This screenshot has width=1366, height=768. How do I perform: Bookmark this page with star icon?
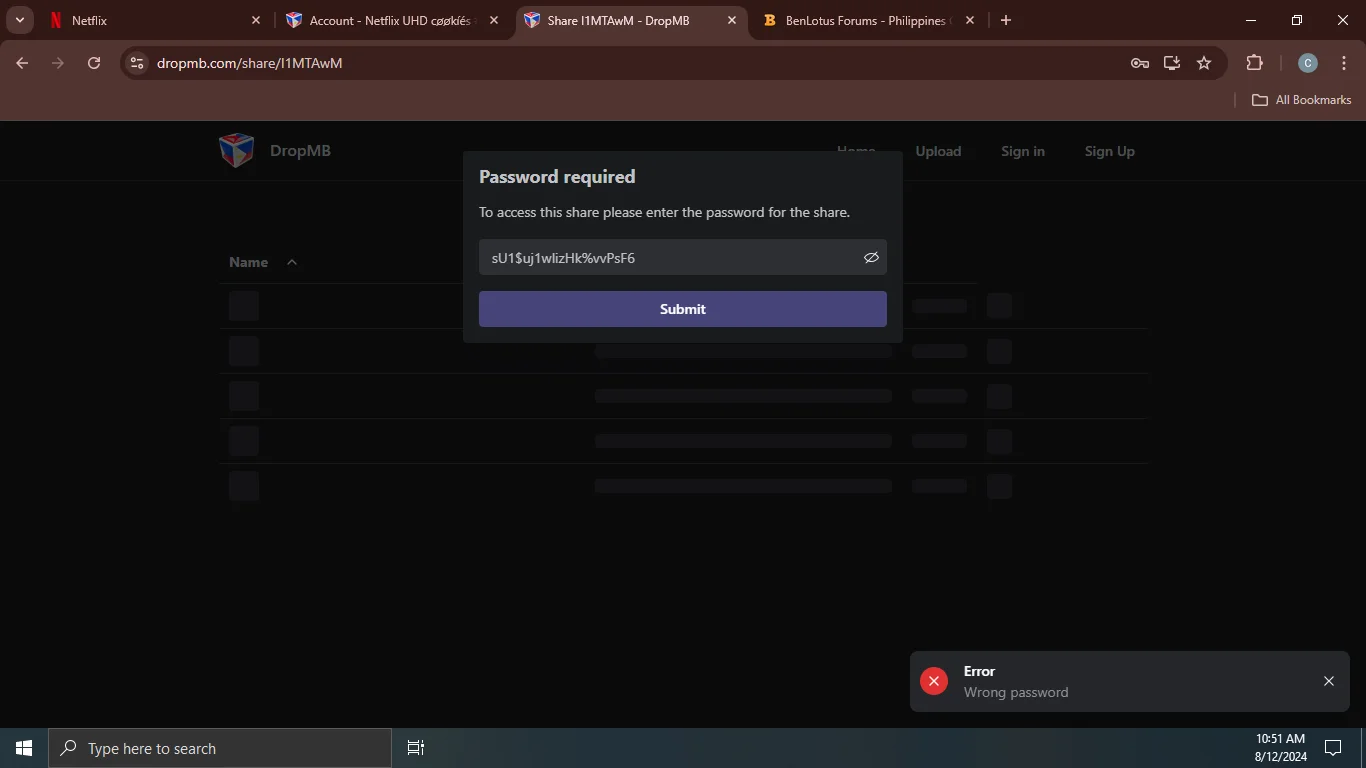pyautogui.click(x=1204, y=63)
